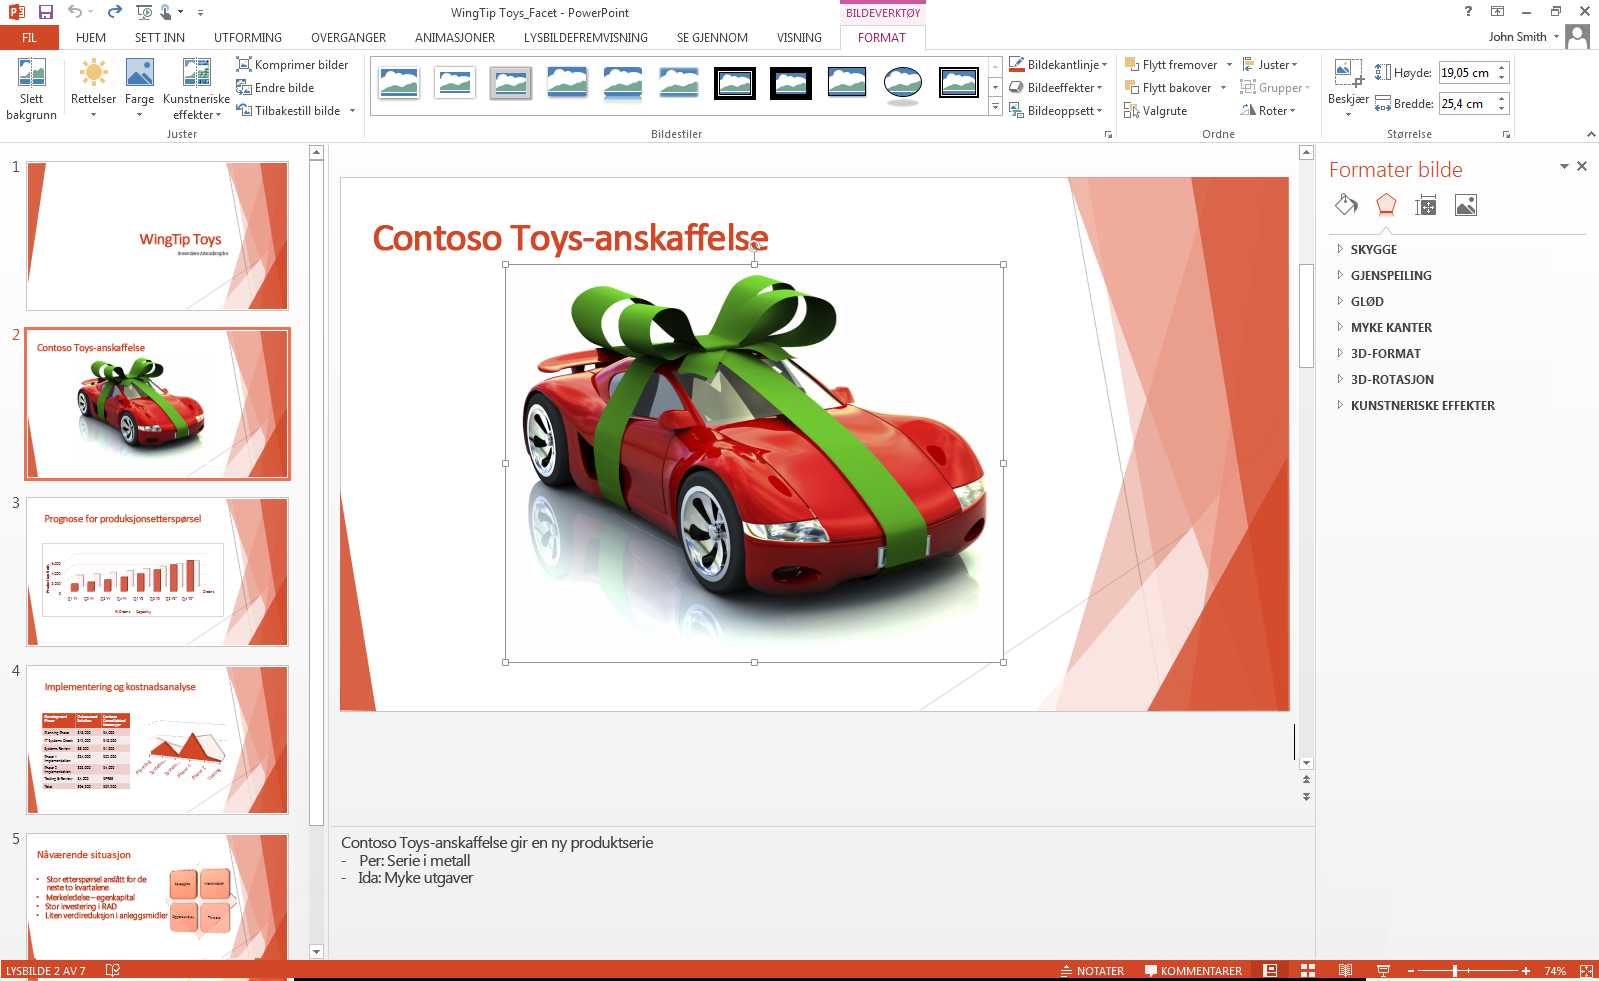Image resolution: width=1599 pixels, height=981 pixels.
Task: Click Flytt fremover
Action: [x=1171, y=65]
